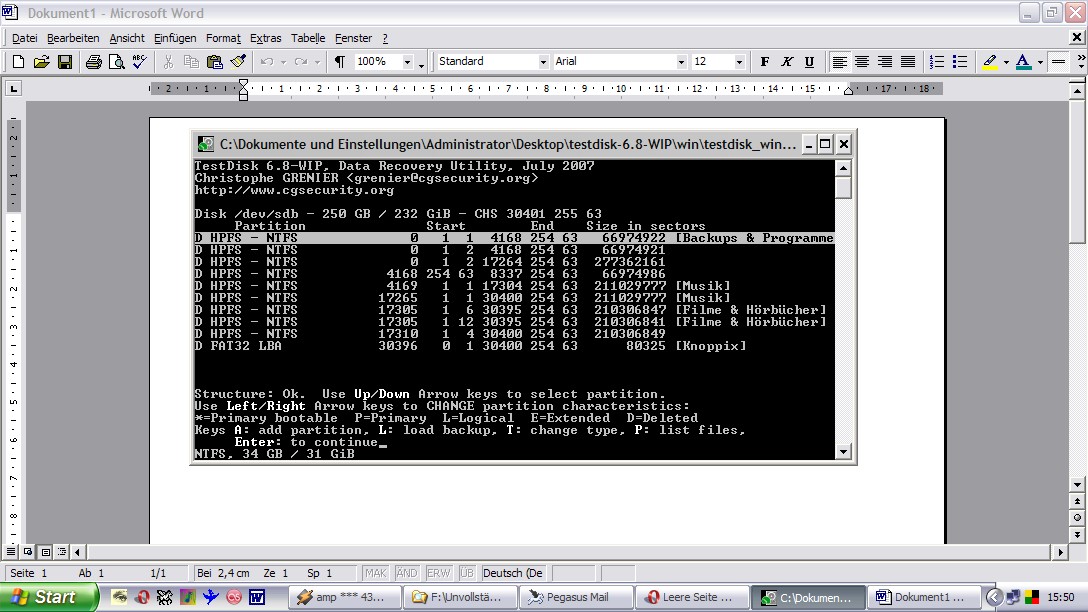This screenshot has height=612, width=1088.
Task: Open the Einfügen menu
Action: point(175,38)
